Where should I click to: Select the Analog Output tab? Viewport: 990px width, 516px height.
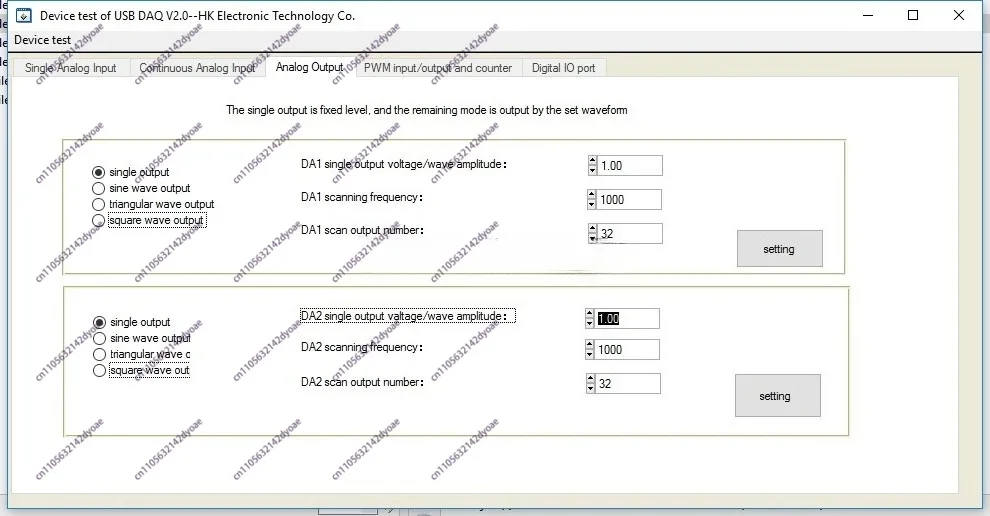pyautogui.click(x=309, y=67)
